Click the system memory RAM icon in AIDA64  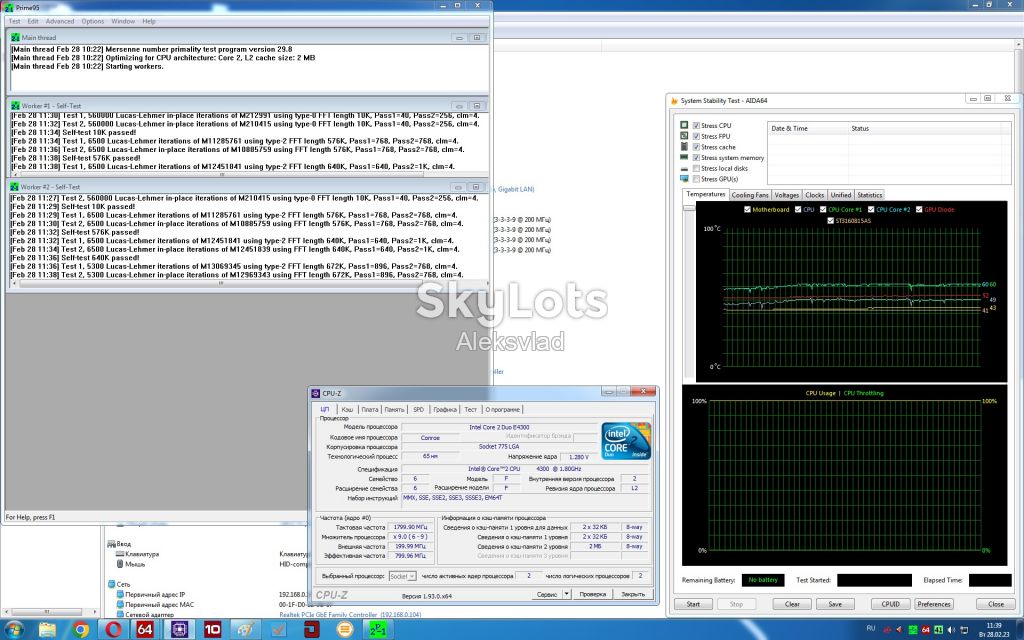point(684,157)
